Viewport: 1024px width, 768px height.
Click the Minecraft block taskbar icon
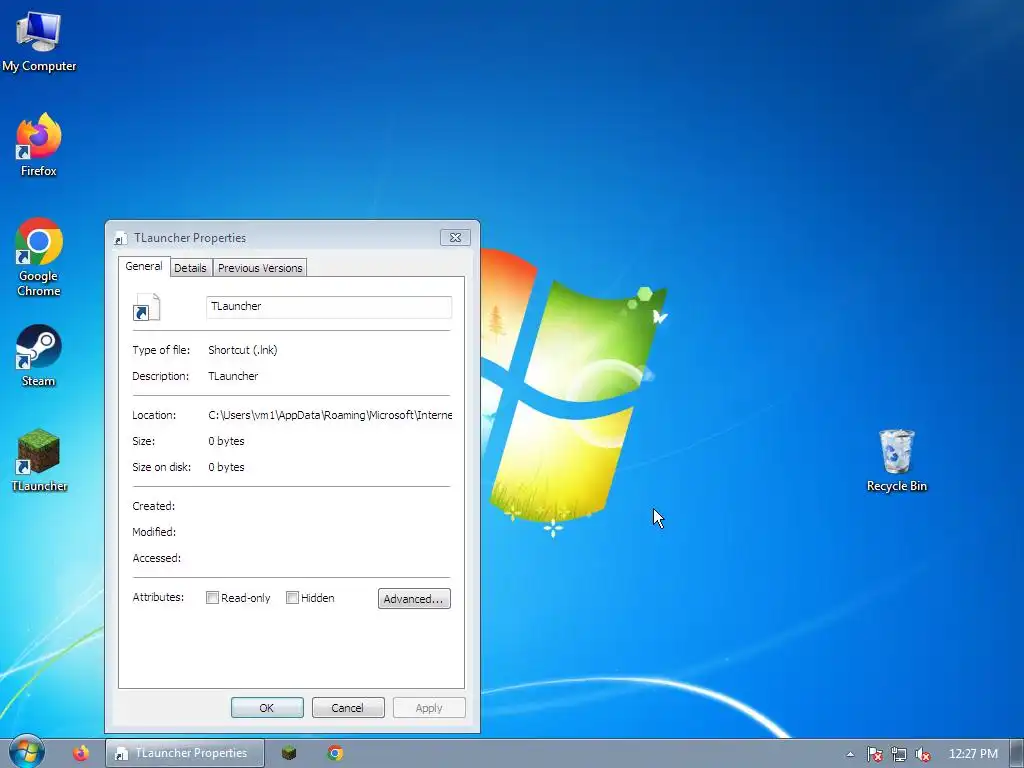pyautogui.click(x=289, y=753)
